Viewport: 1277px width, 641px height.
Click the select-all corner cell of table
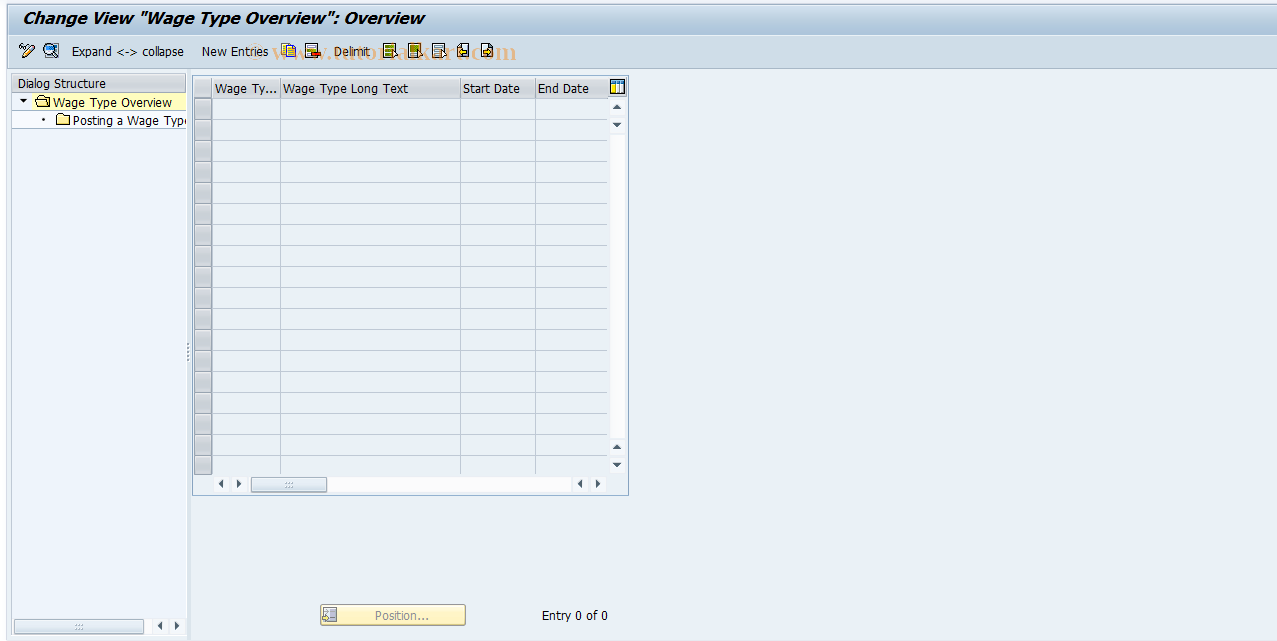pos(203,89)
